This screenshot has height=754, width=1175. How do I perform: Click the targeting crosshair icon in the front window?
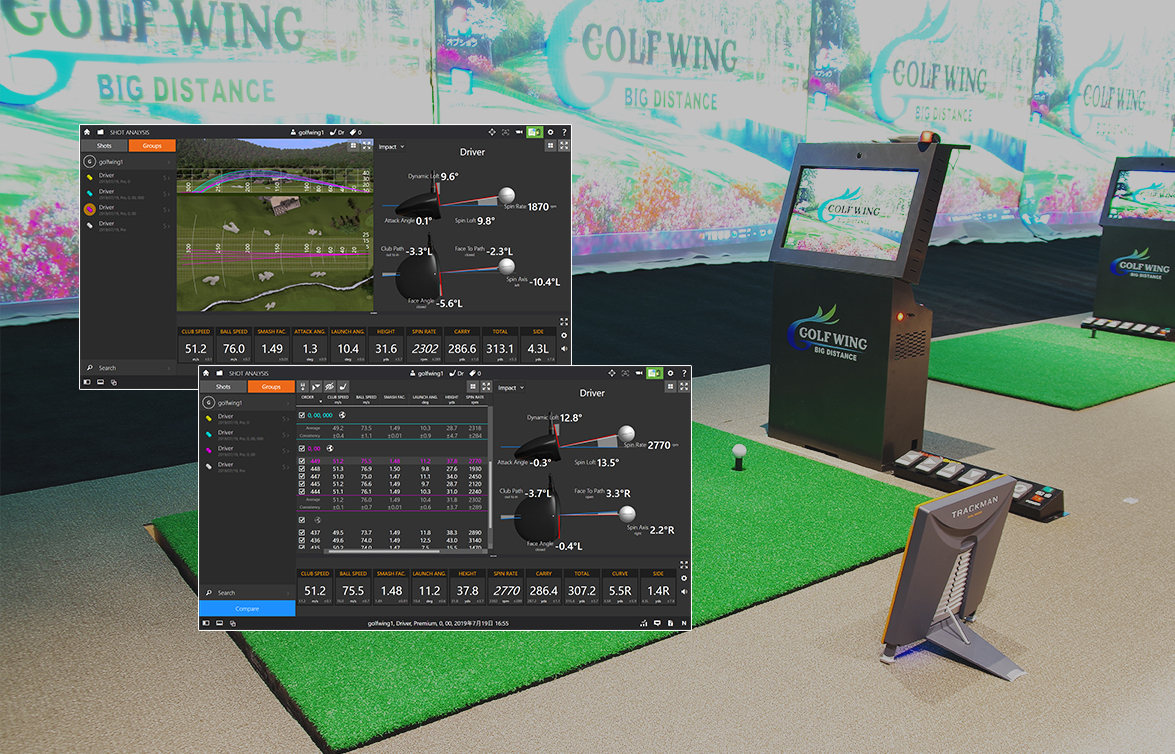click(611, 373)
